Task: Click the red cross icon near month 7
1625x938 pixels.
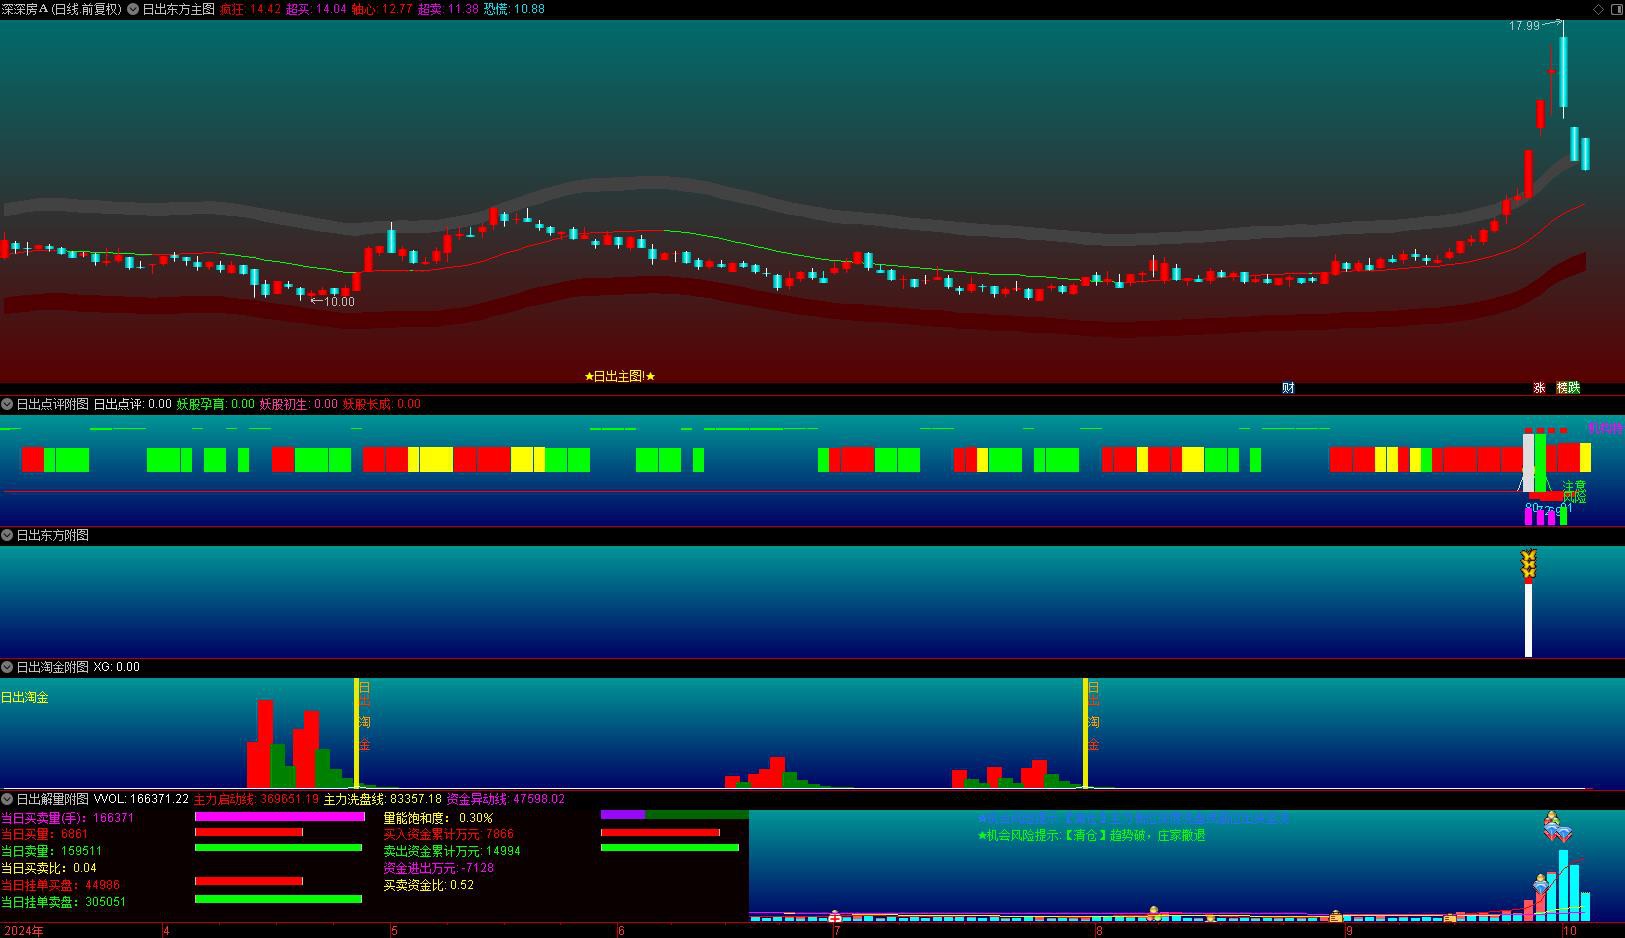Action: click(x=835, y=917)
